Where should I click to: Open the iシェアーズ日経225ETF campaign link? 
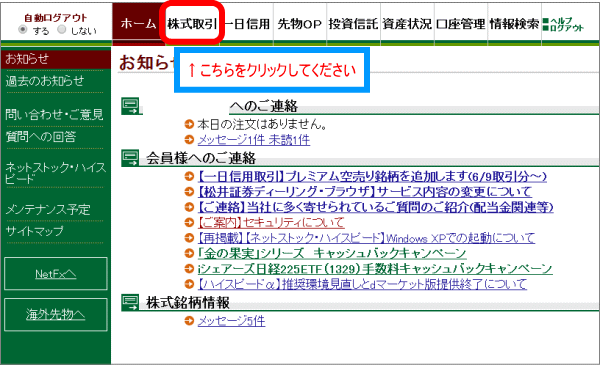pos(375,269)
